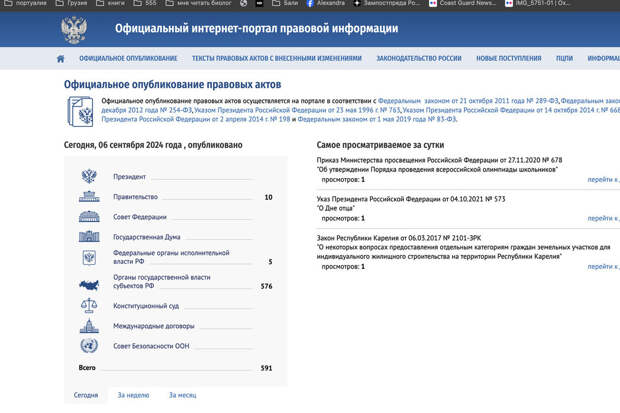Image resolution: width=620 pixels, height=413 pixels.
Task: Click the heading Официальное опубликование правовых актов
Action: pyautogui.click(x=172, y=84)
